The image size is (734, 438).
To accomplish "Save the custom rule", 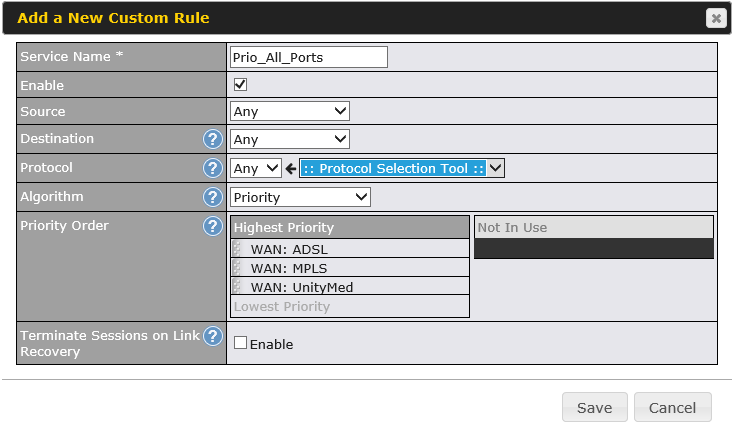I will [x=595, y=408].
